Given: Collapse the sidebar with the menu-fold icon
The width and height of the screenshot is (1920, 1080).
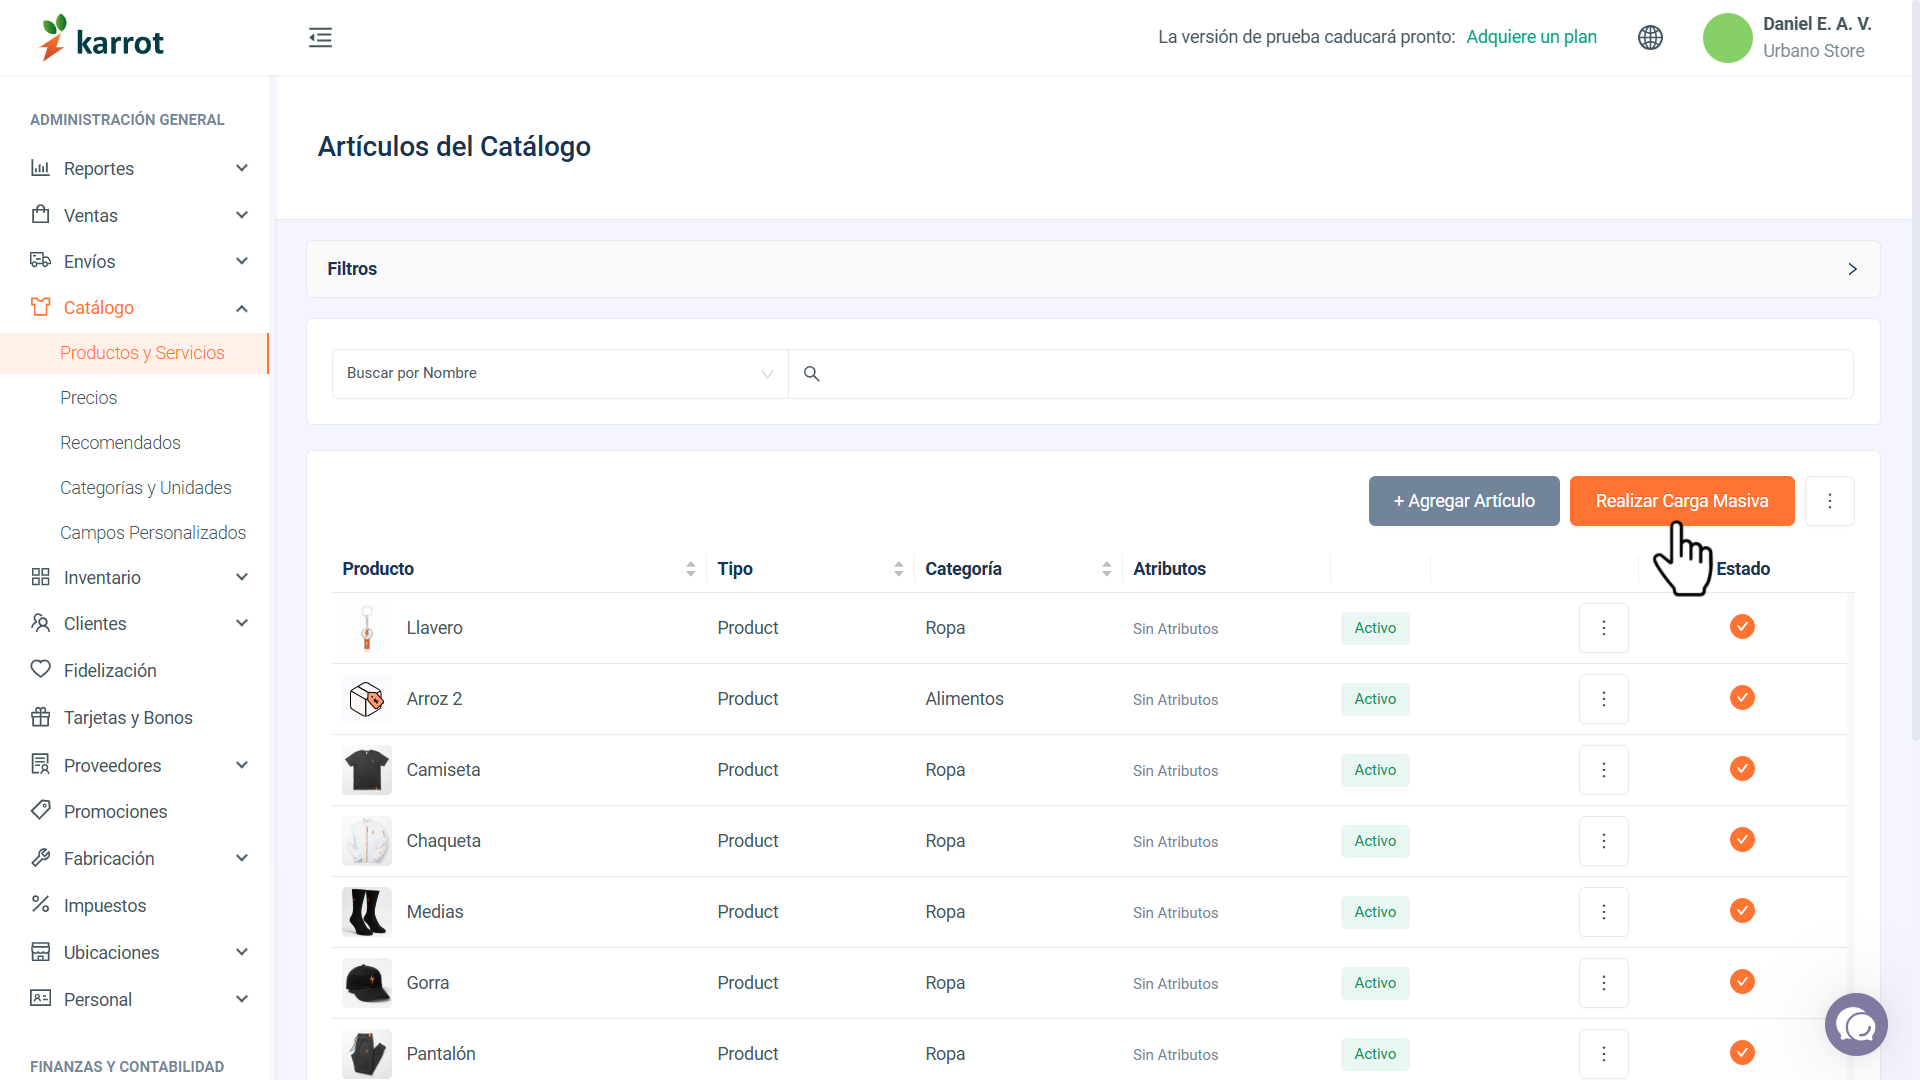Looking at the screenshot, I should click(x=320, y=38).
